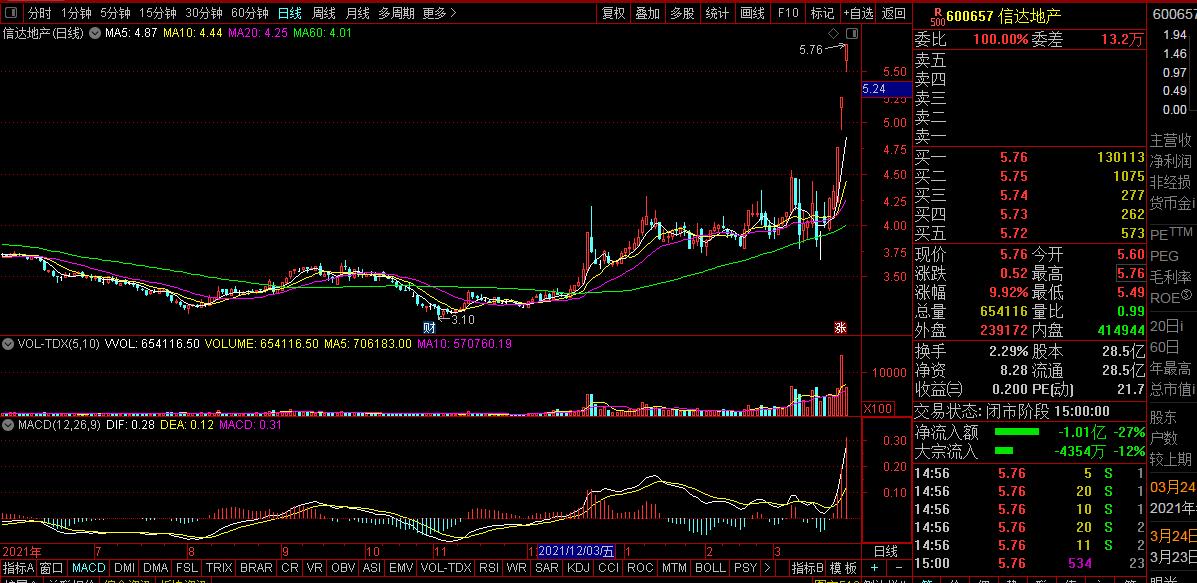The height and width of the screenshot is (583, 1197).
Task: Zoom in with the plus button
Action: click(x=875, y=569)
